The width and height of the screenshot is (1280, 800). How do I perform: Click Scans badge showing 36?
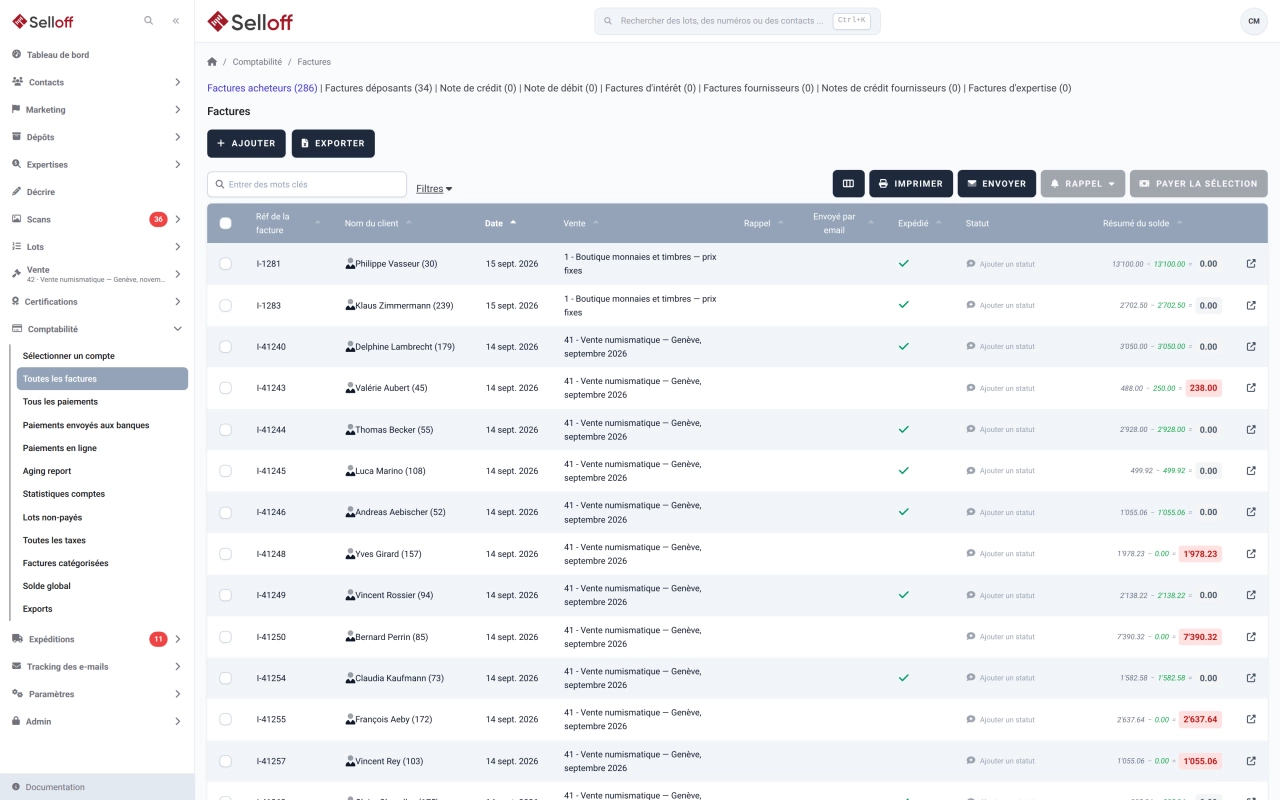tap(158, 219)
